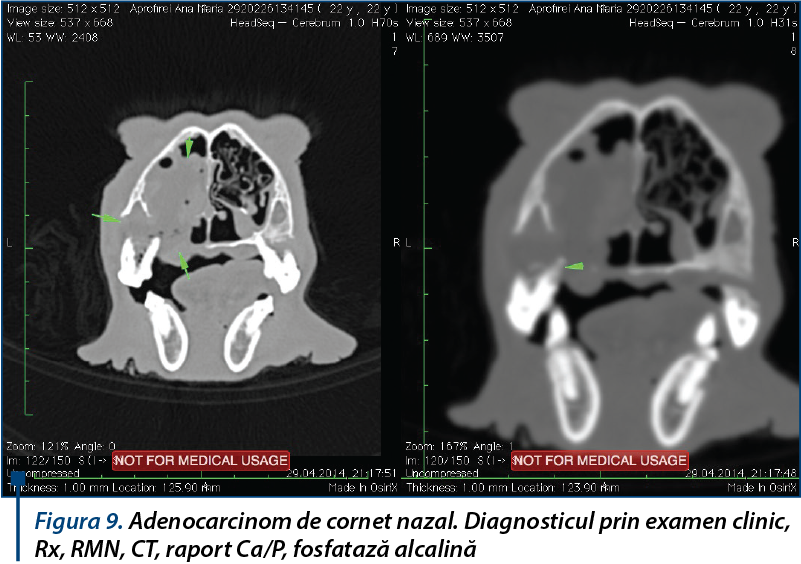Click the R orientation marker of left viewer

coord(396,243)
